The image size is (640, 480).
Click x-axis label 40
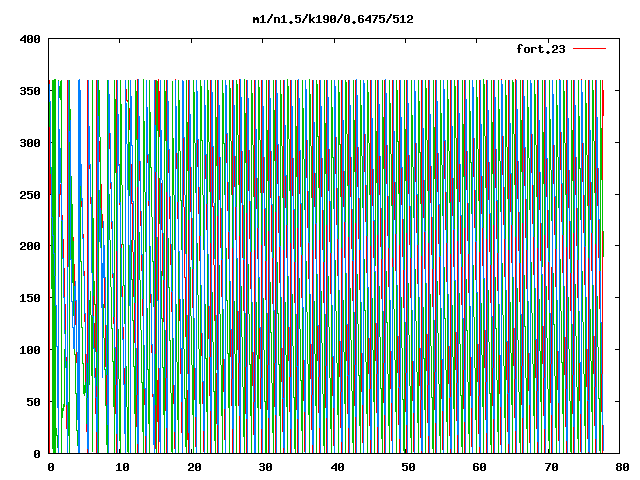(337, 467)
